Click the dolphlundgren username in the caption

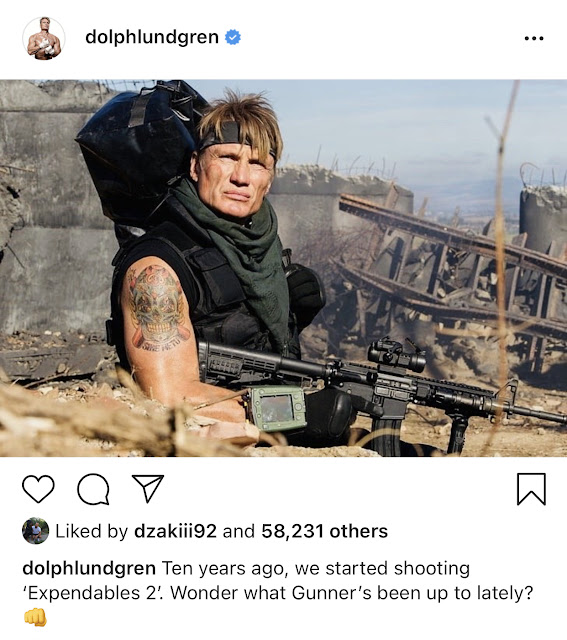point(89,568)
